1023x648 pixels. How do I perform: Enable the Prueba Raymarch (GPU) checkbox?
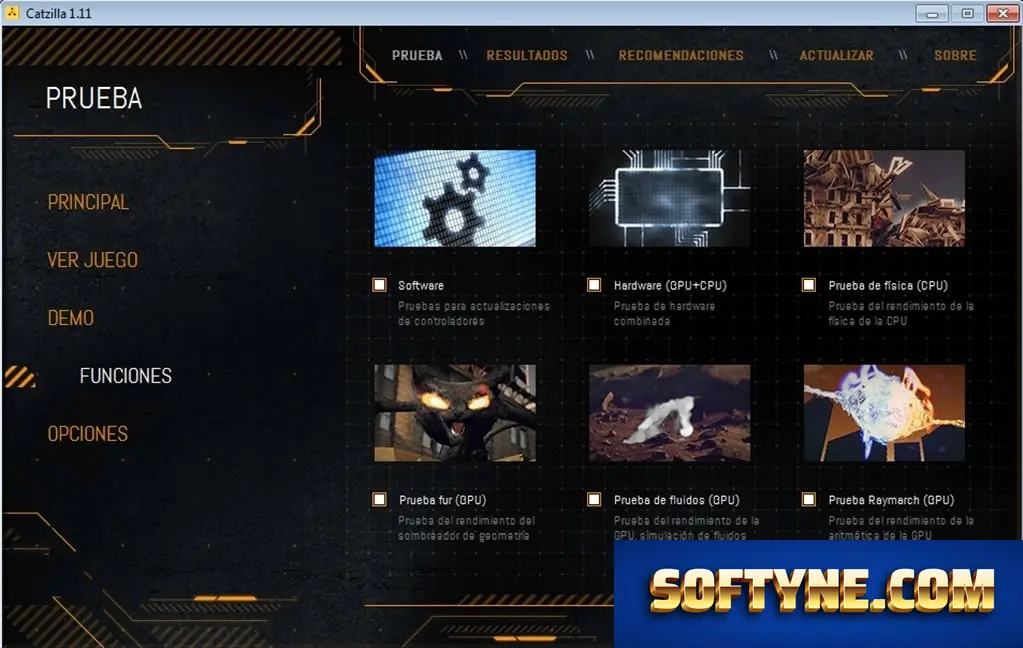point(808,499)
